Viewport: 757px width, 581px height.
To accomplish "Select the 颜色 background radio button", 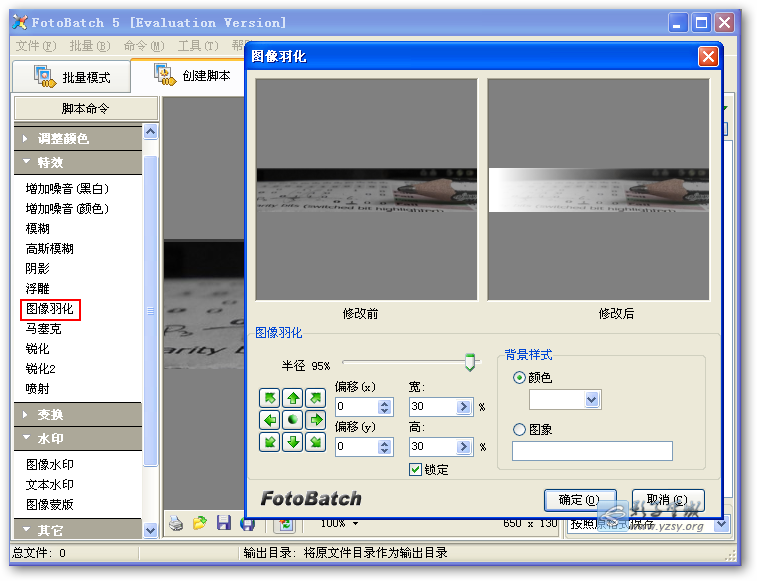I will [x=519, y=377].
